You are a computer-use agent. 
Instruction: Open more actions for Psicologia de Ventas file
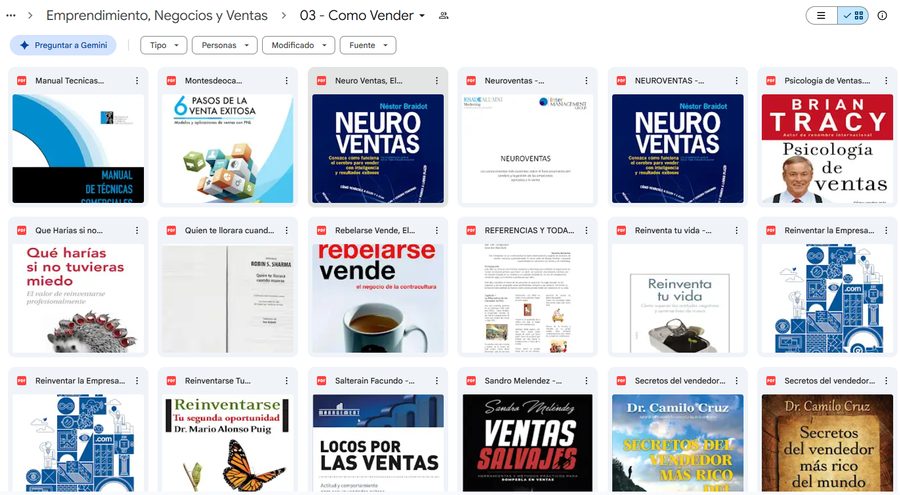click(886, 81)
